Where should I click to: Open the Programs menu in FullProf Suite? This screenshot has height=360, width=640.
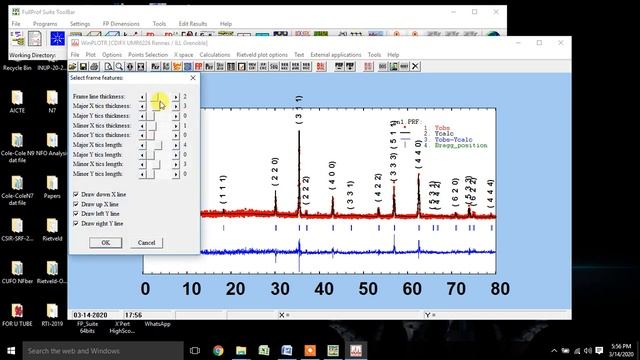pos(45,24)
